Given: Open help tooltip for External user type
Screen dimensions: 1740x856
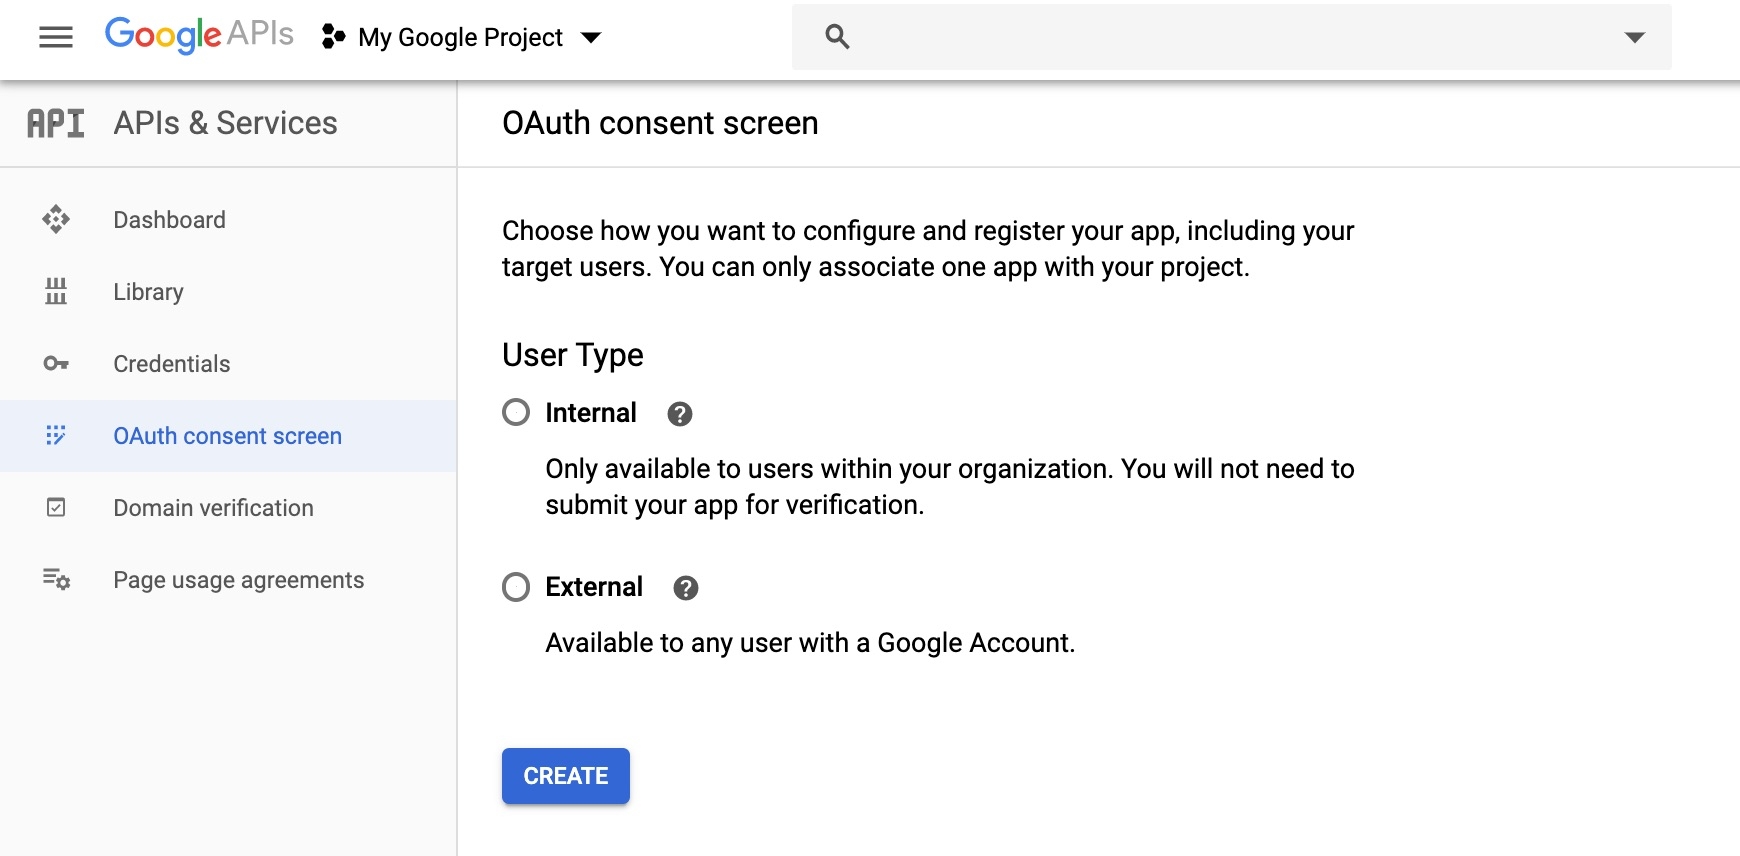Looking at the screenshot, I should 686,588.
